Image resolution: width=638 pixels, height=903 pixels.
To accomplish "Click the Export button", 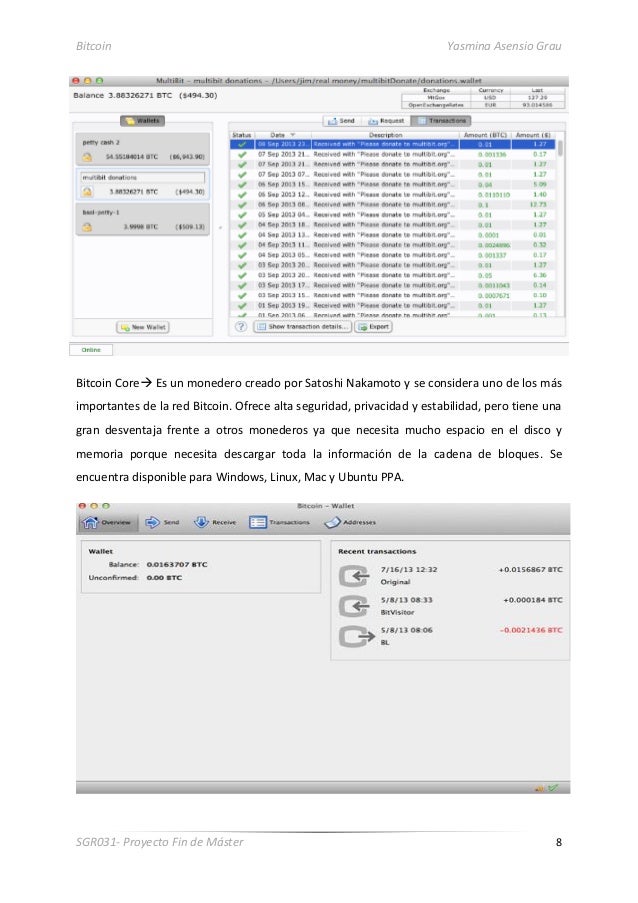I will [373, 327].
